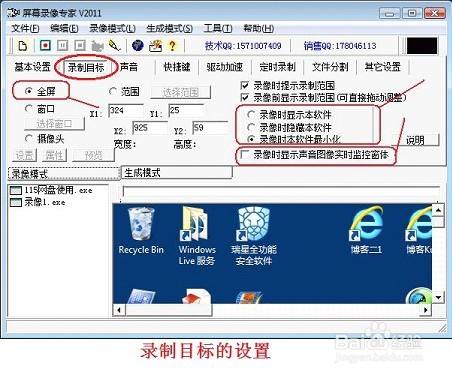Switch to the 其它设置 tab
Viewport: 452px width, 375px height.
[383, 67]
